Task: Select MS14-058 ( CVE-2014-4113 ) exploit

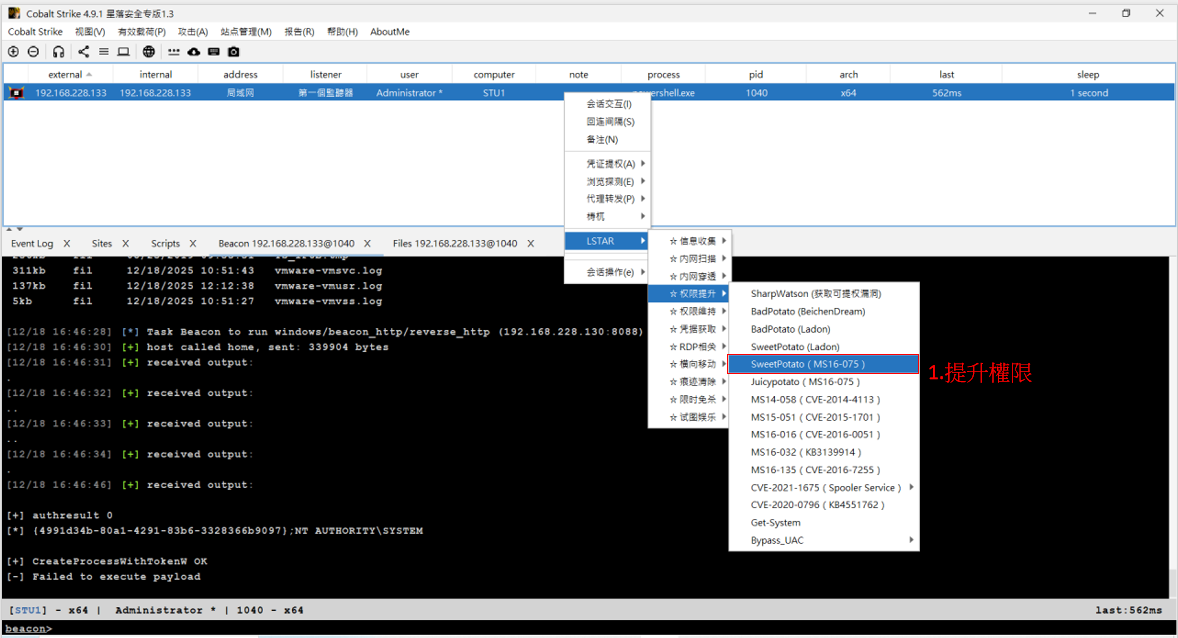Action: [823, 399]
